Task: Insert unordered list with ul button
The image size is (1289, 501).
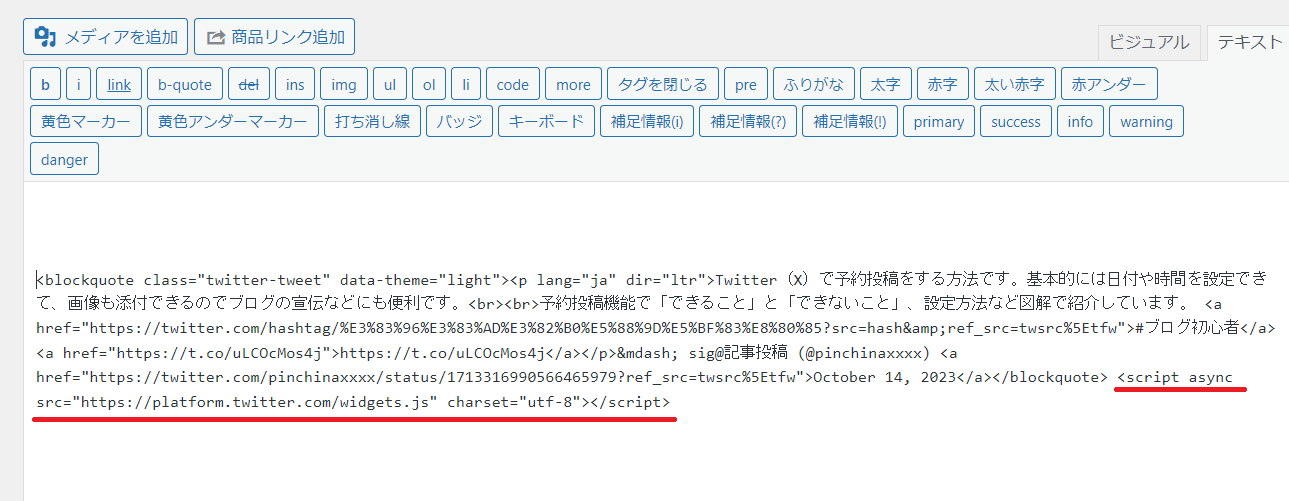Action: [x=389, y=84]
